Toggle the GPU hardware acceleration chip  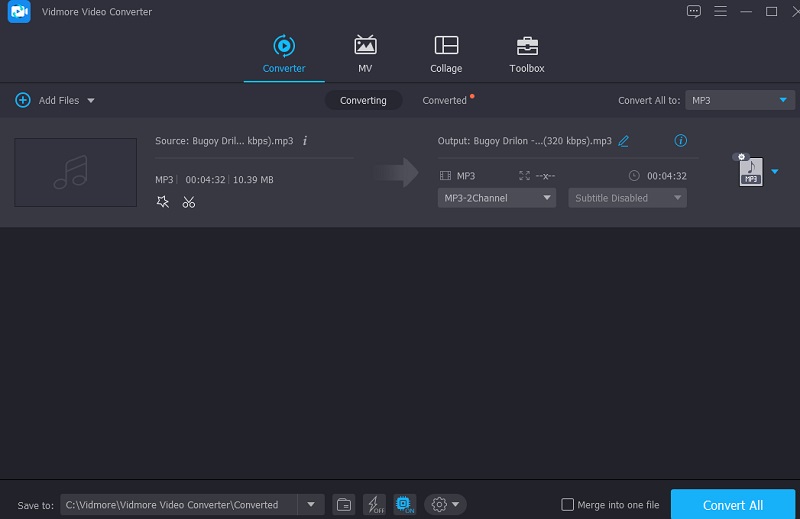[x=405, y=505]
